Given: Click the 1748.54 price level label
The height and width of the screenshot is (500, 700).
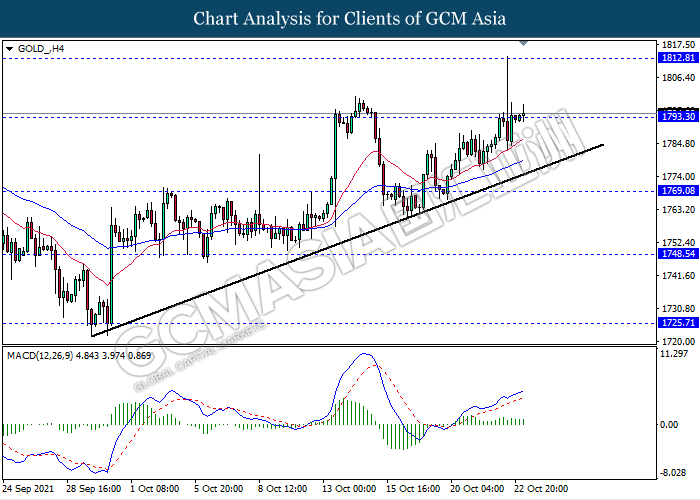Looking at the screenshot, I should pos(678,254).
